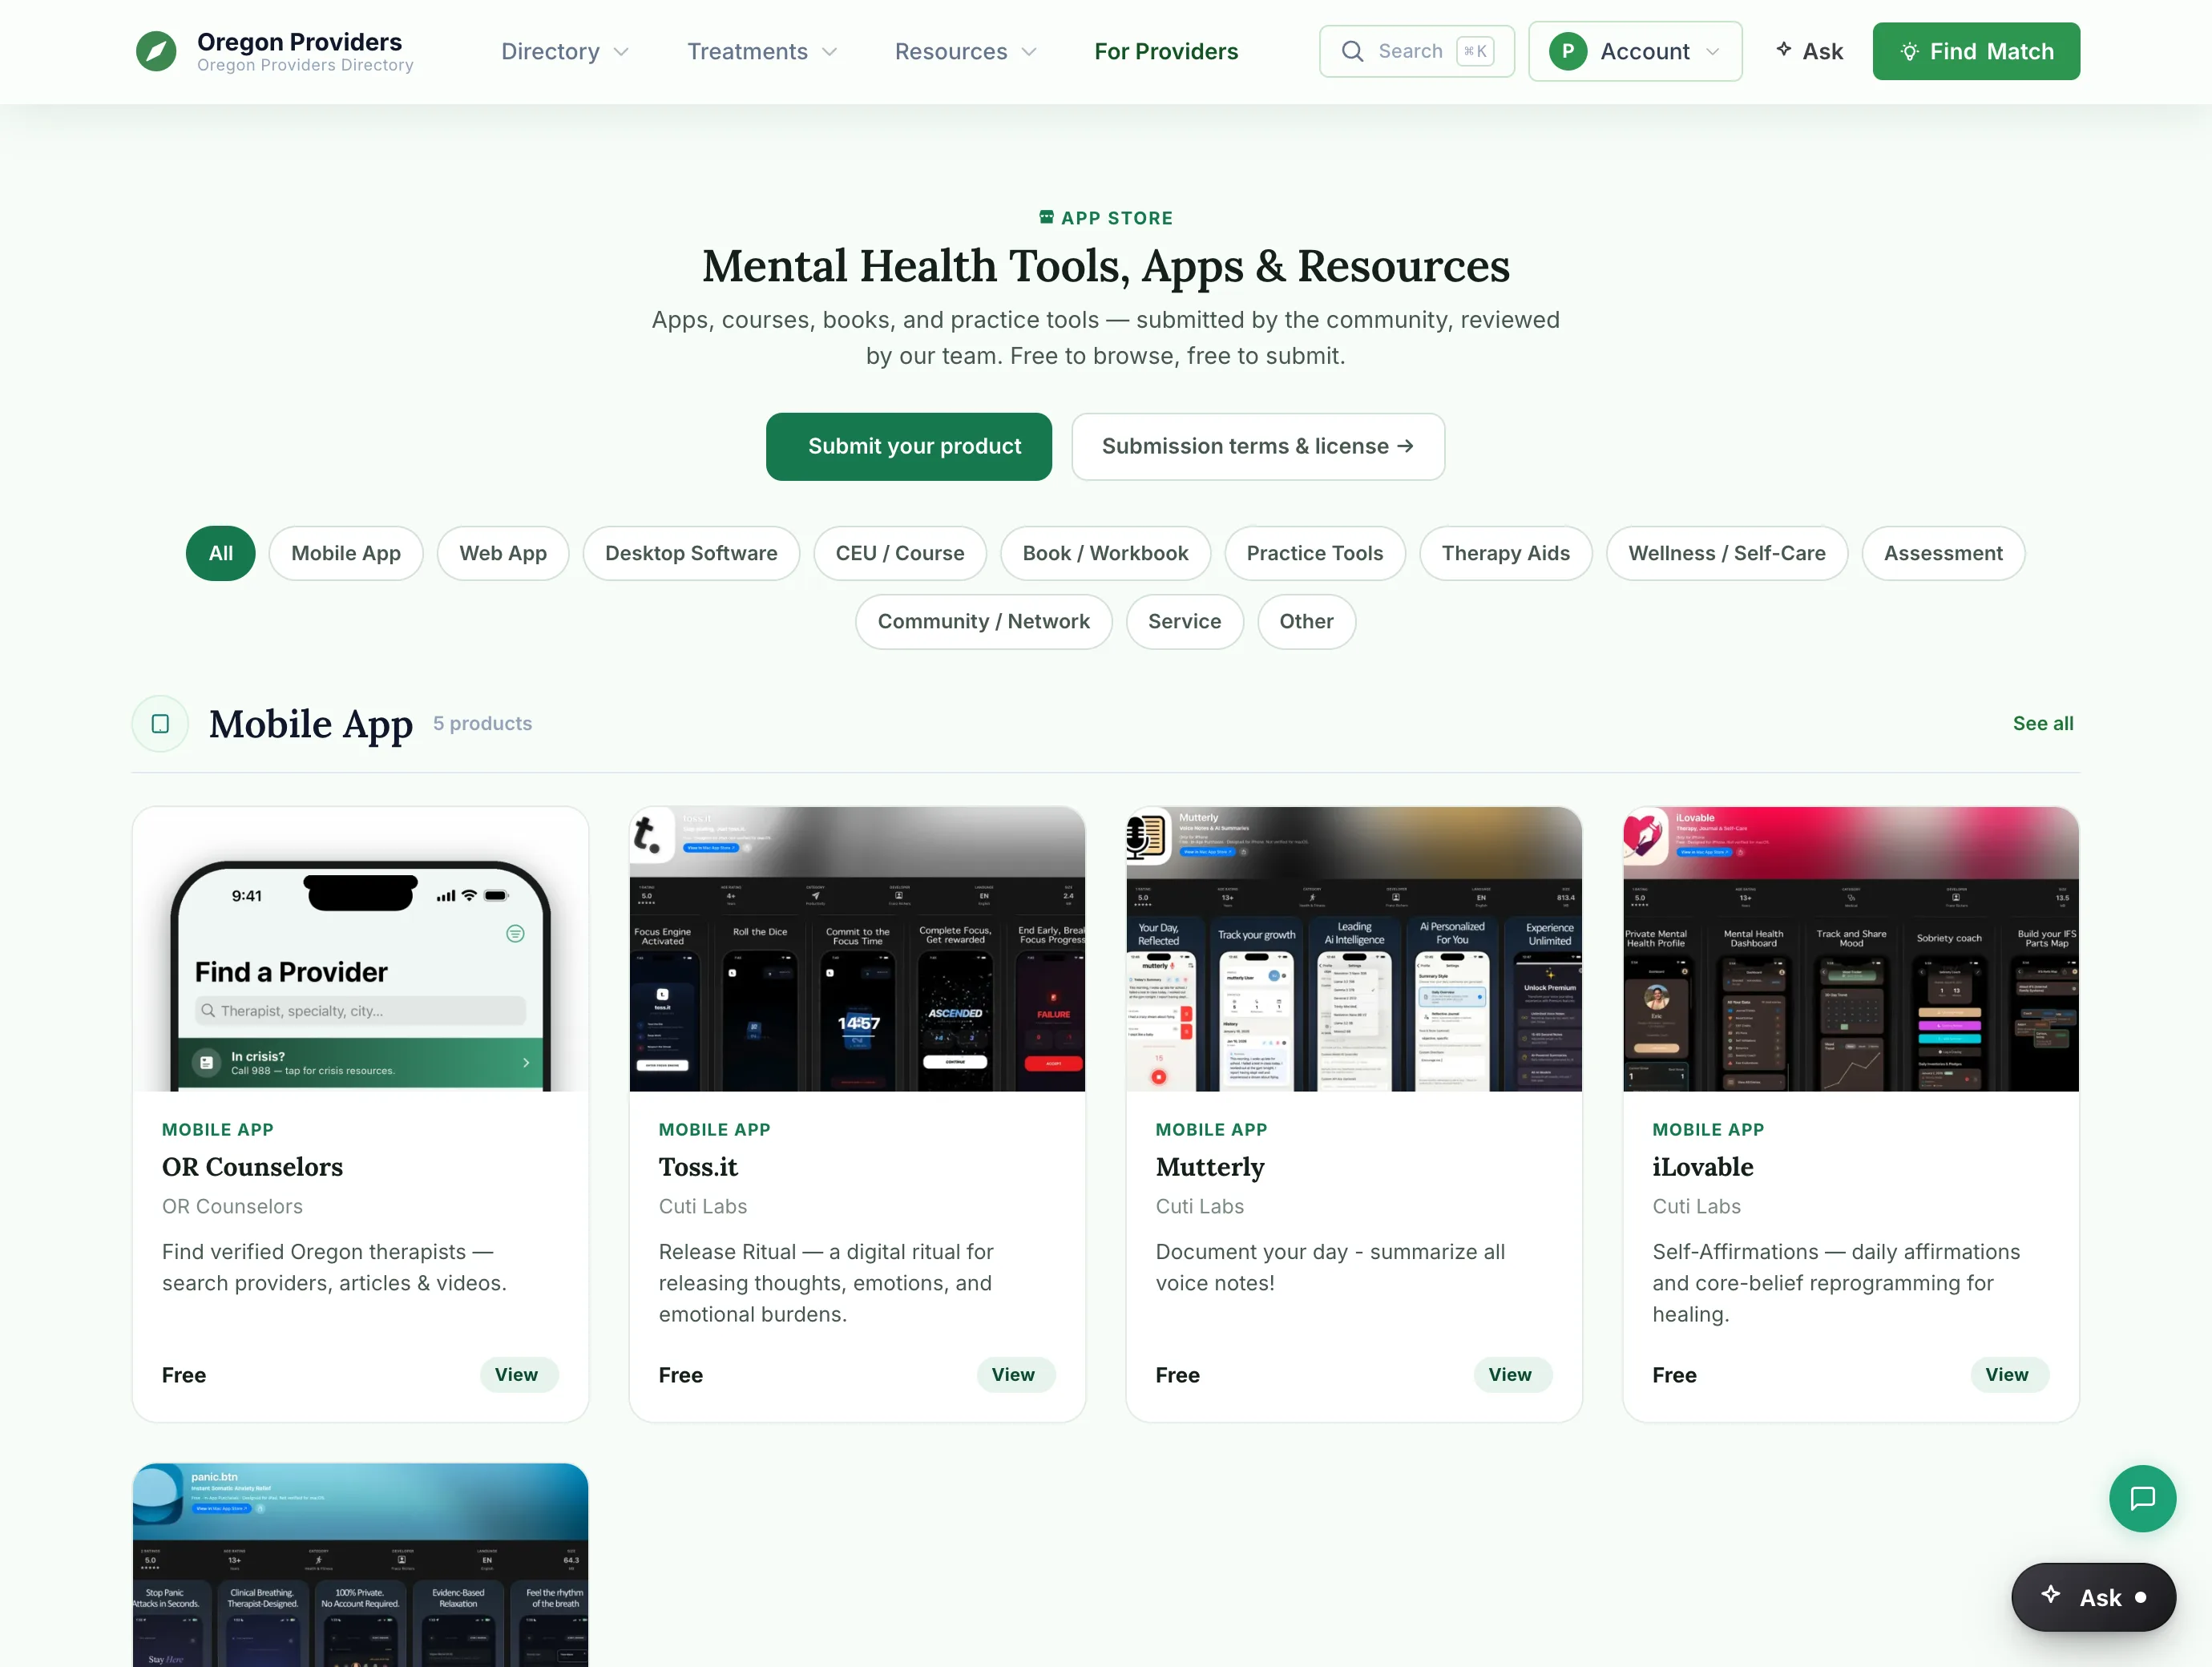Expand the Treatments menu chevron

(x=829, y=52)
